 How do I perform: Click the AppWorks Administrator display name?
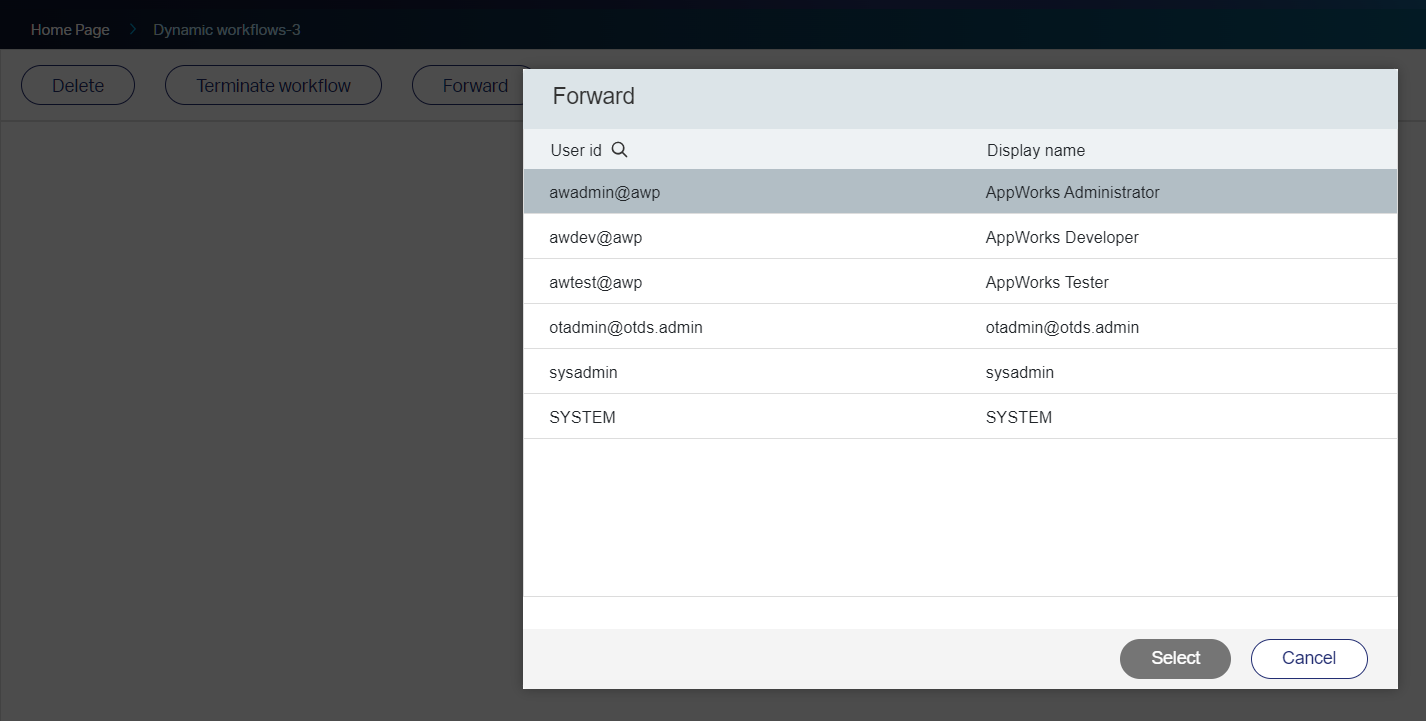1072,192
